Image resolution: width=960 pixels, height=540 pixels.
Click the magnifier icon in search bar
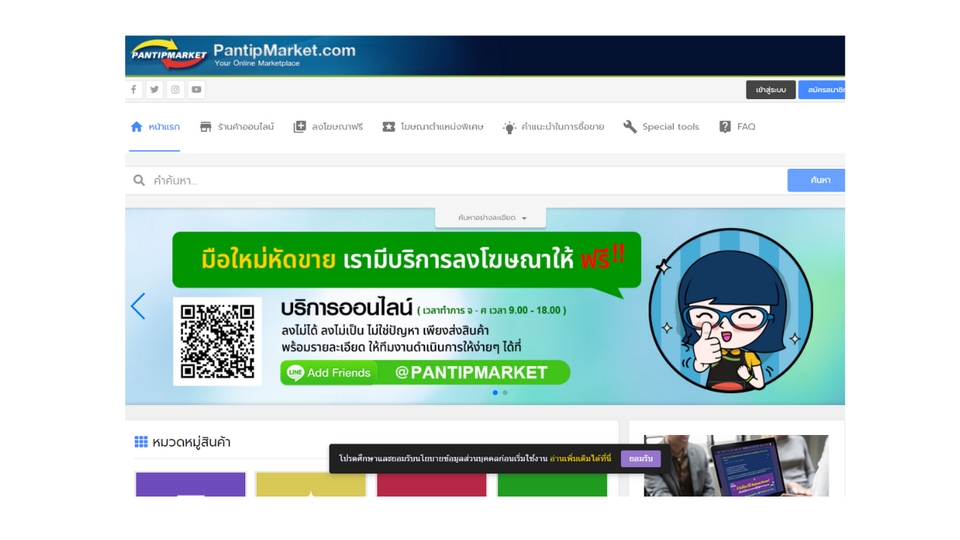(x=139, y=180)
